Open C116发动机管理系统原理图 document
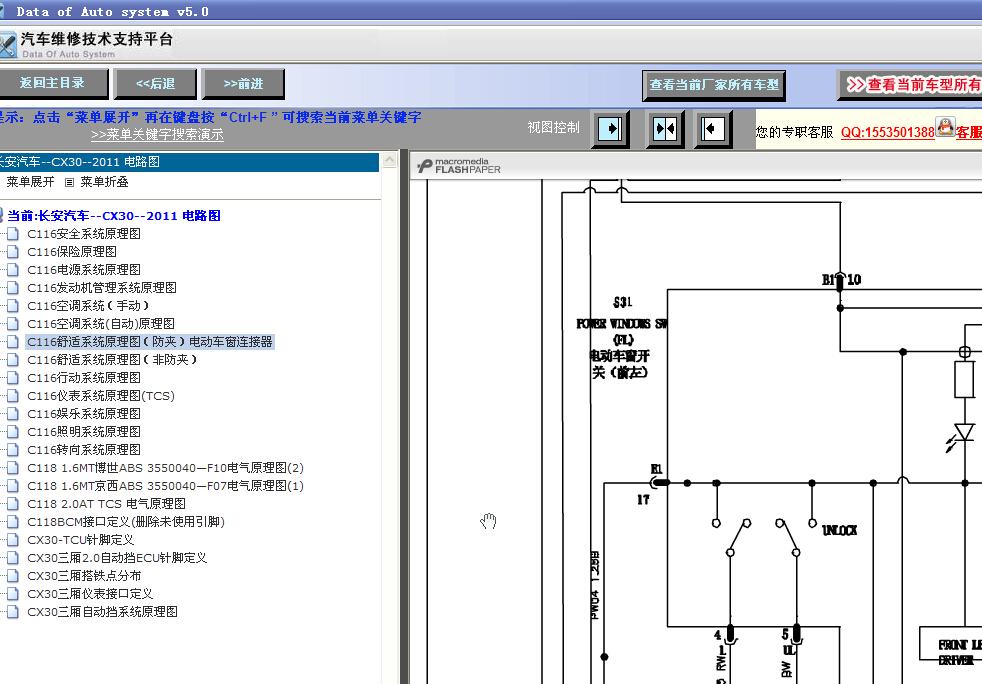The width and height of the screenshot is (982, 684). pyautogui.click(x=102, y=288)
